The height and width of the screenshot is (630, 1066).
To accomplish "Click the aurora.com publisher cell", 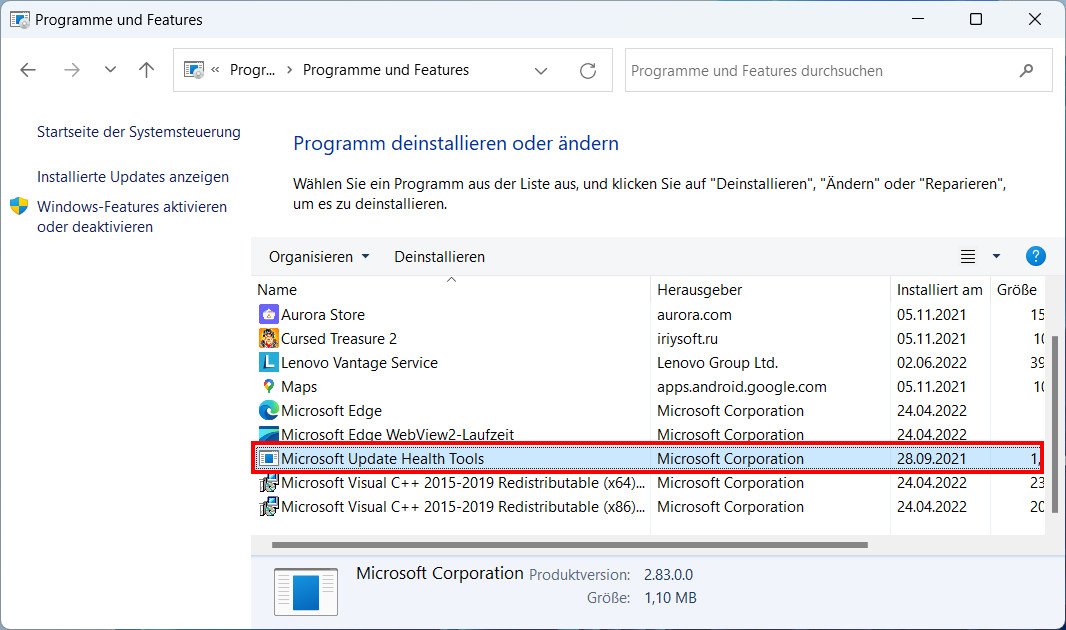I will (x=694, y=315).
